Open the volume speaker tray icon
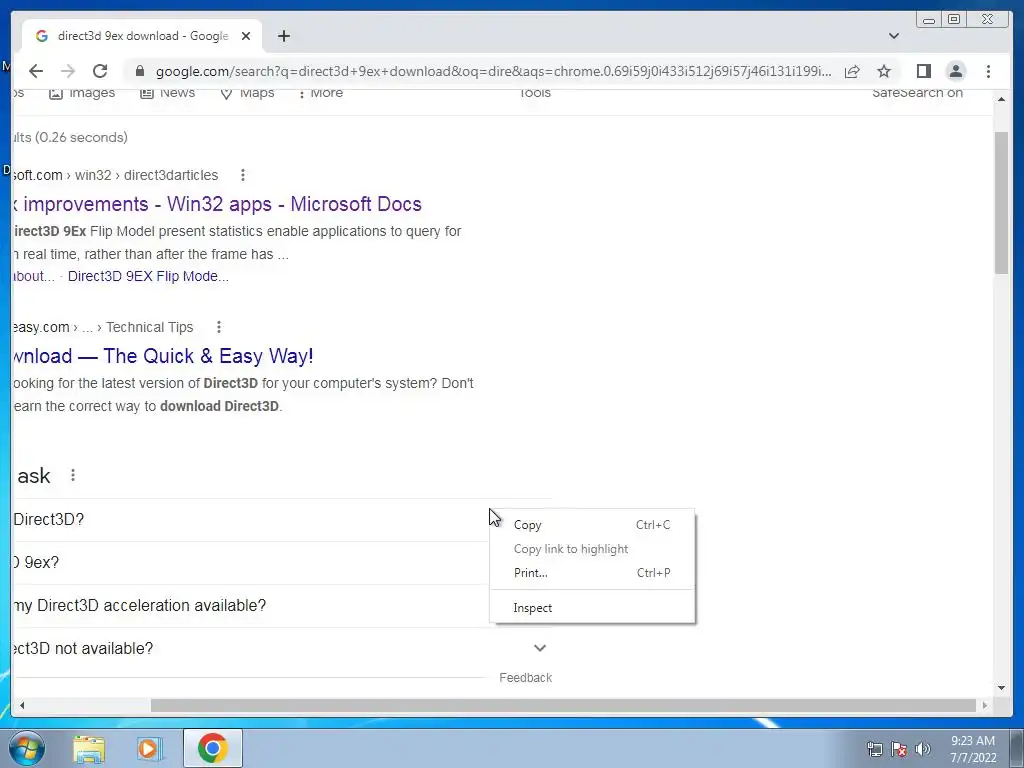The height and width of the screenshot is (768, 1024). coord(923,749)
